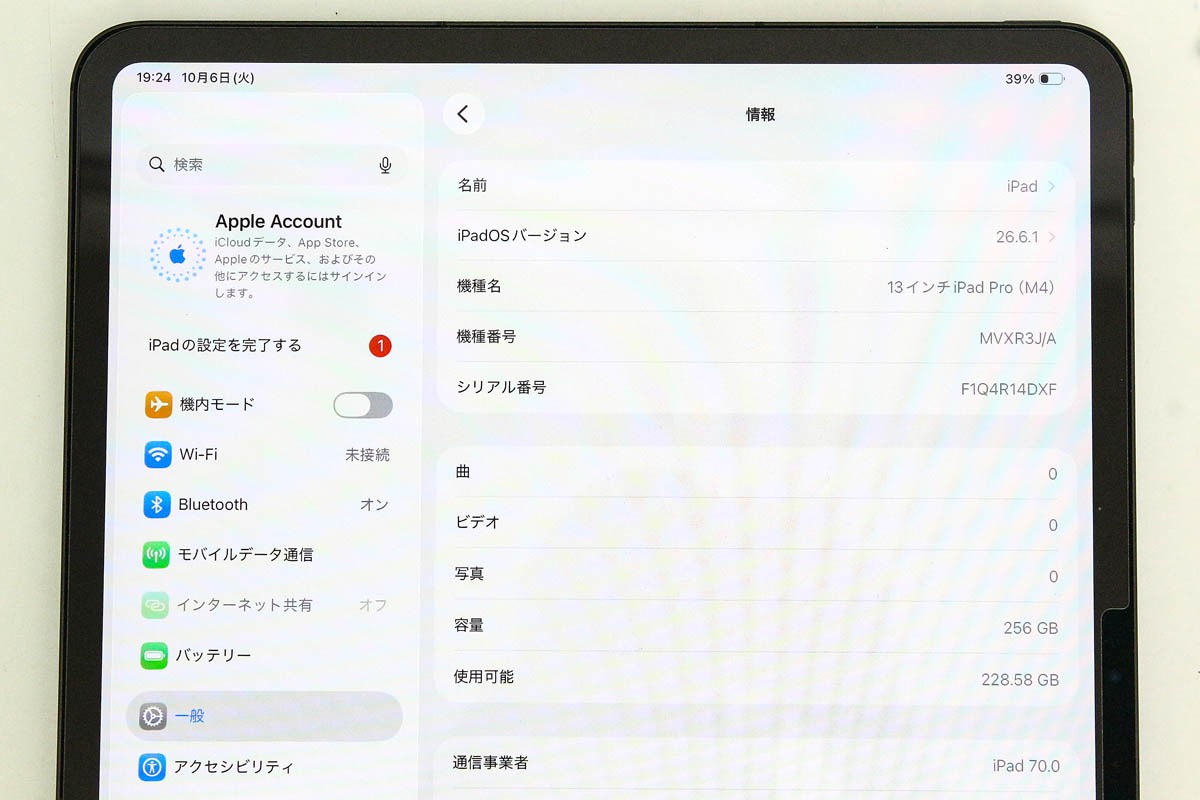This screenshot has height=800, width=1200.
Task: Tap the Accessibility icon
Action: point(152,767)
